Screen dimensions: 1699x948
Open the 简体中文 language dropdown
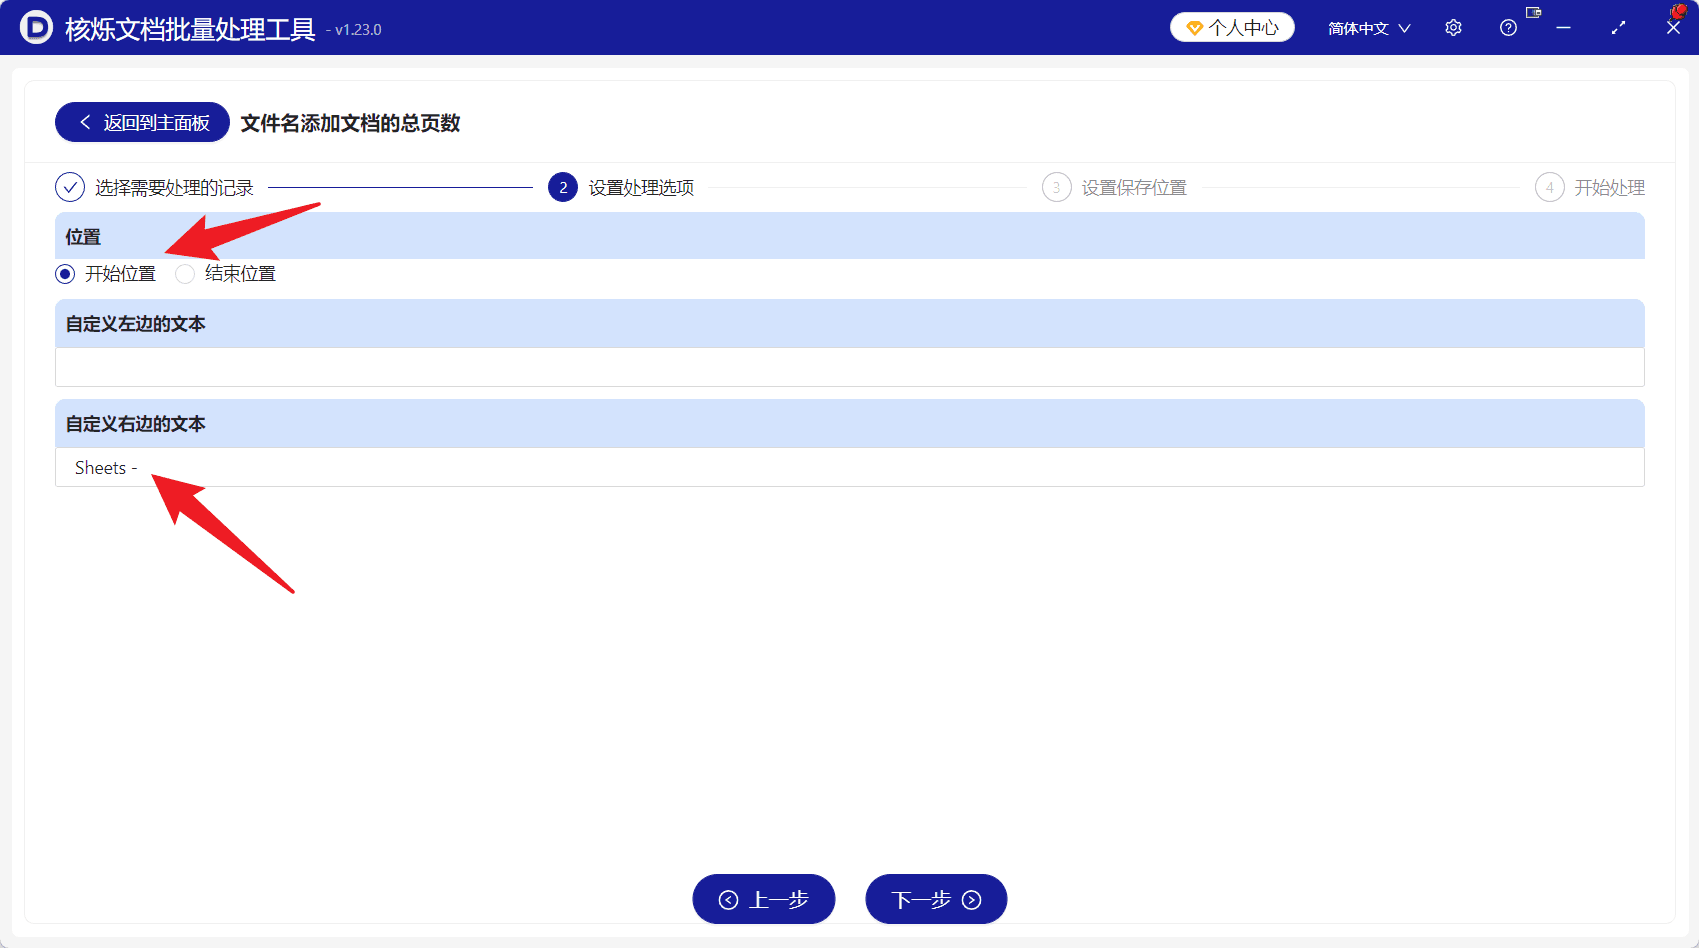(1368, 28)
